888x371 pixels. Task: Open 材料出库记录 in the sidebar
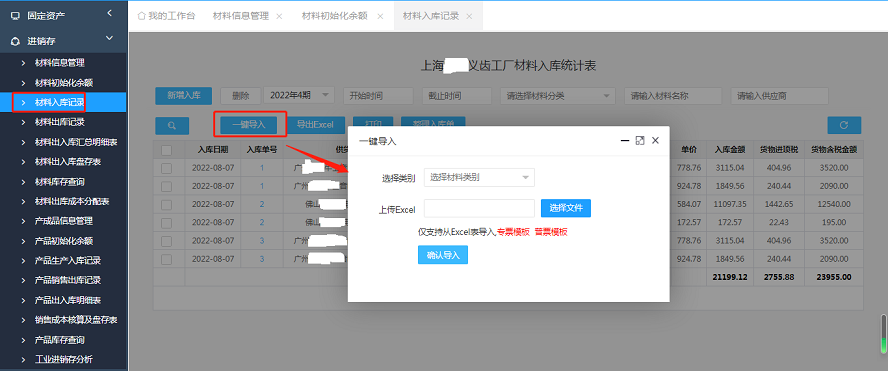click(x=59, y=122)
